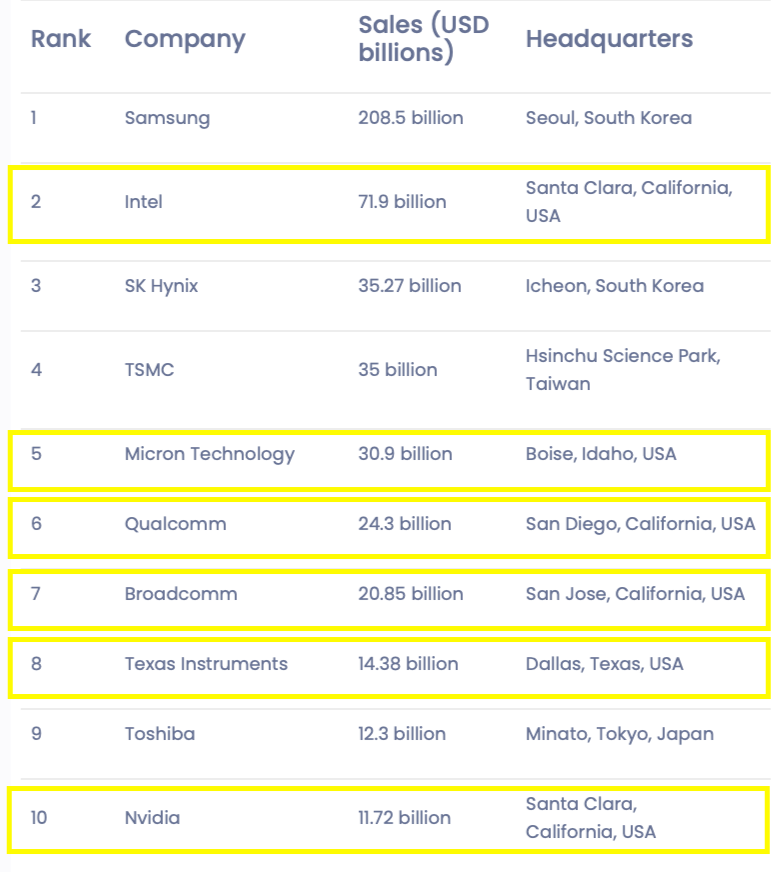This screenshot has height=872, width=777.
Task: Click the Boise, Idaho, USA cell
Action: pyautogui.click(x=601, y=454)
